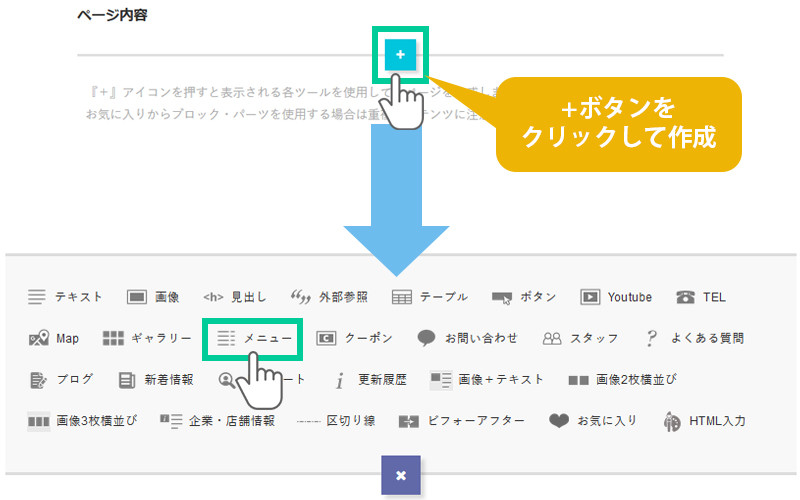Viewport: 800px width, 500px height.
Task: Add a ボタン button block
Action: click(524, 297)
